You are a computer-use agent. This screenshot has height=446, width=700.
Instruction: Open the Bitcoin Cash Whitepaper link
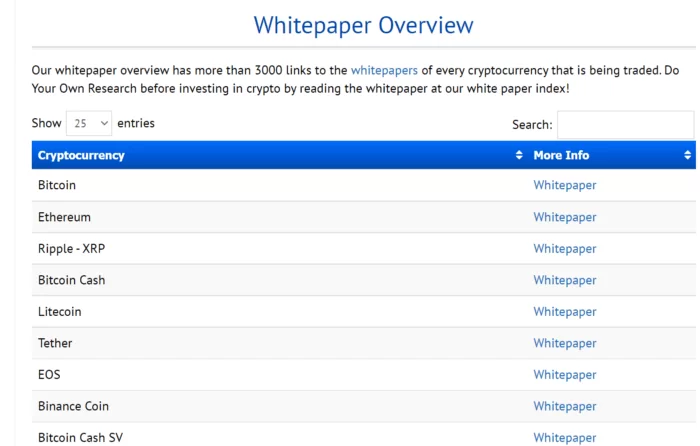(564, 280)
